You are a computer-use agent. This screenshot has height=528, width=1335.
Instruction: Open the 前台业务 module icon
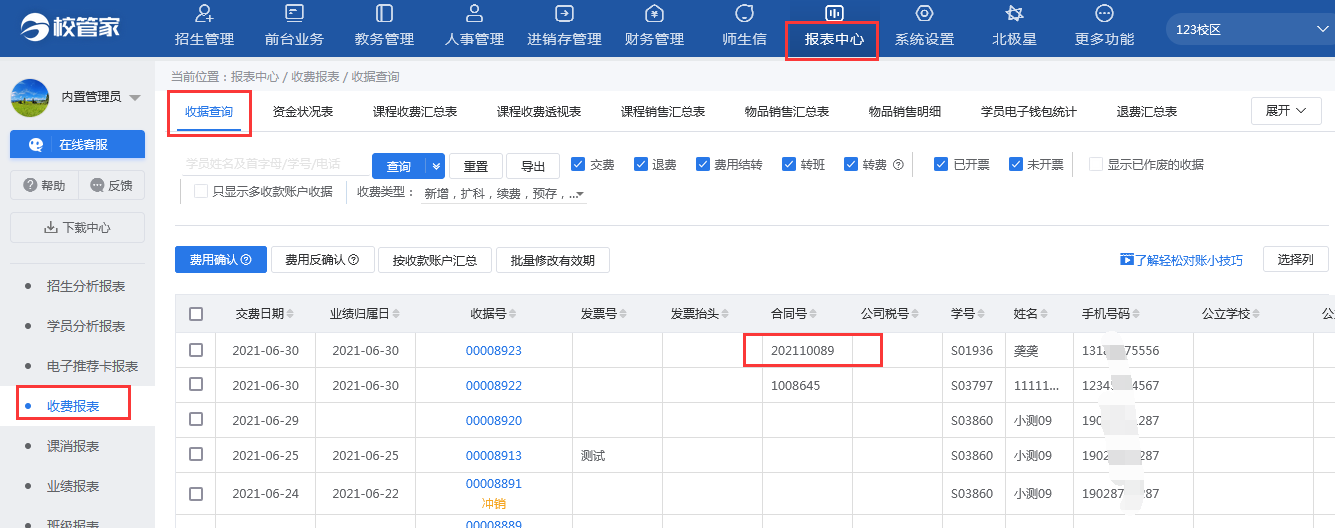pos(294,14)
